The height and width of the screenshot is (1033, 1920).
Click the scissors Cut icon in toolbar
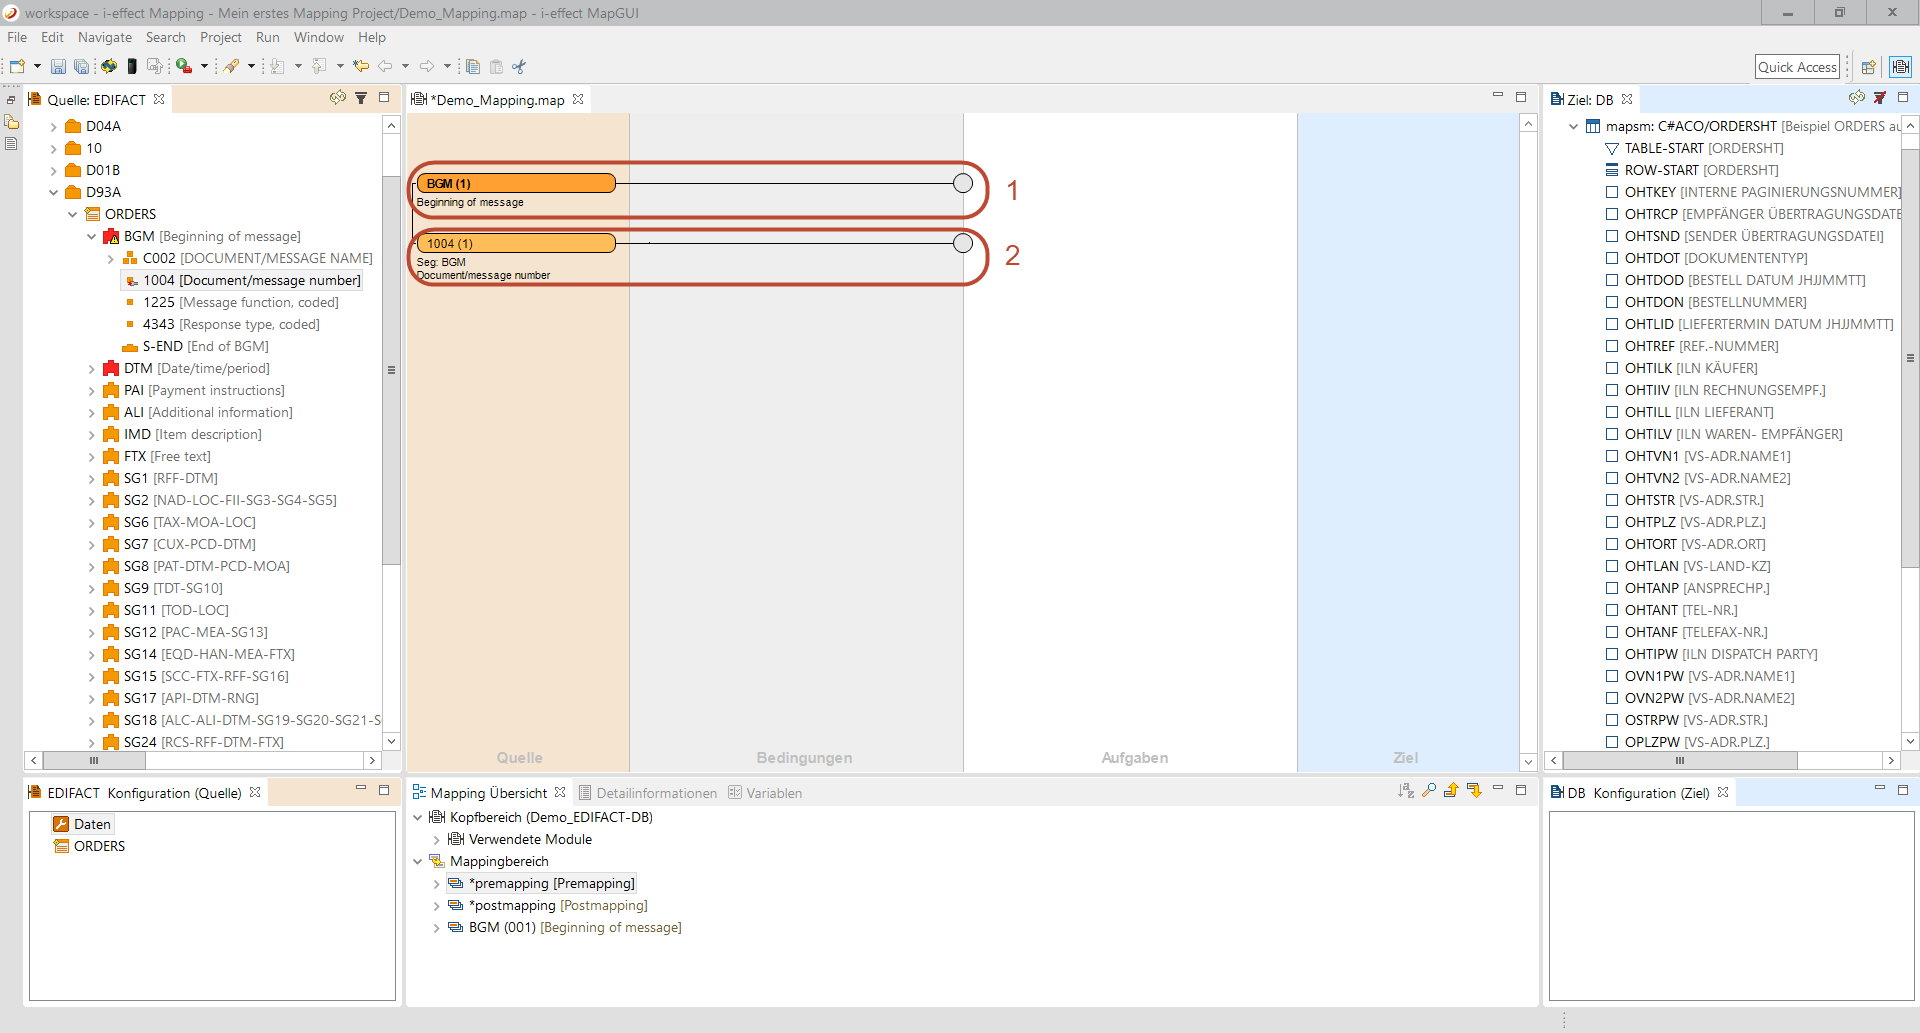pos(519,67)
